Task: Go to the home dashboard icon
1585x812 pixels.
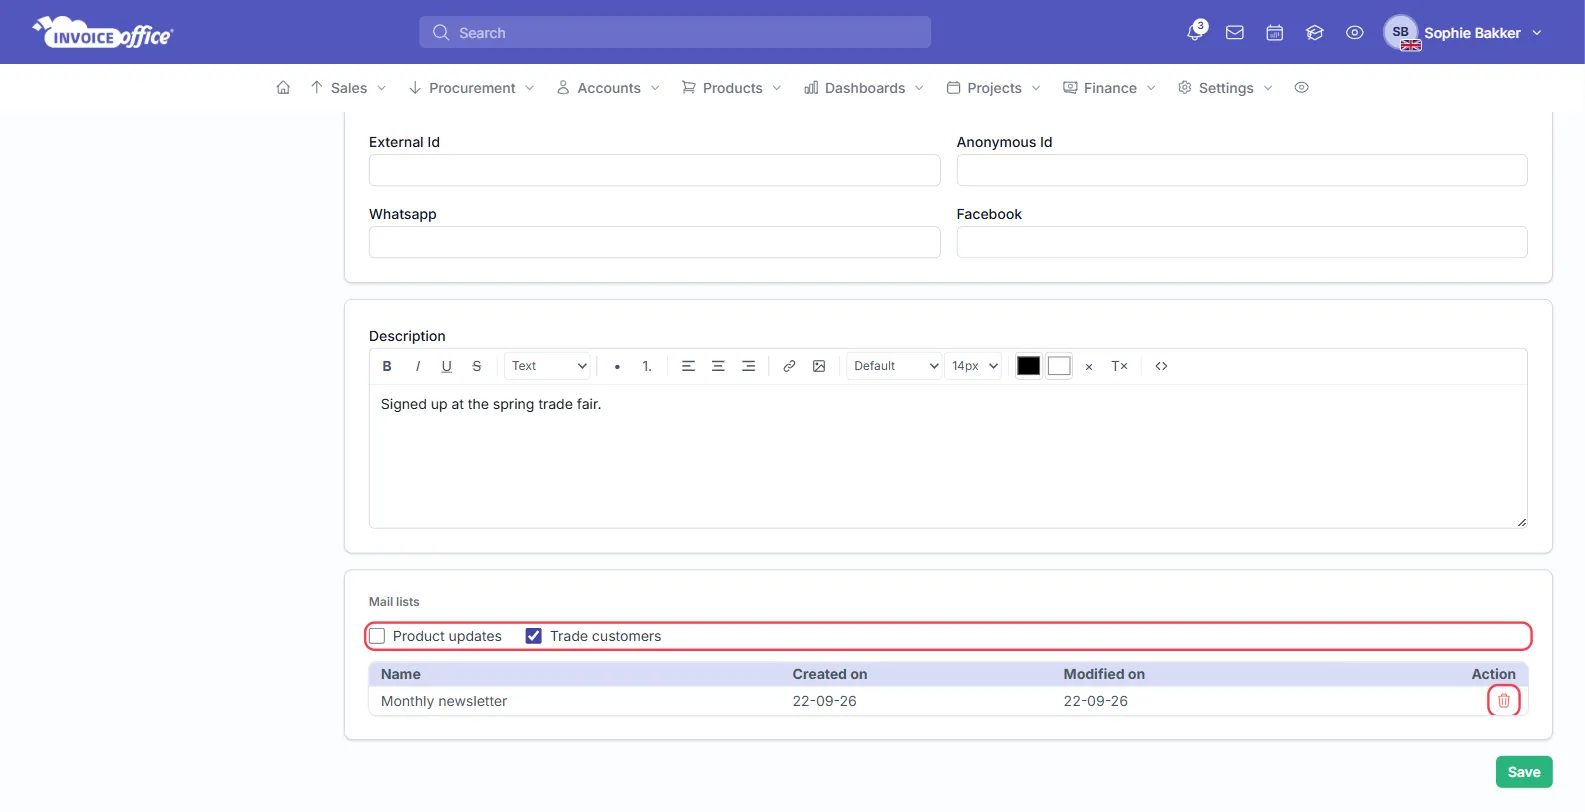Action: point(283,88)
